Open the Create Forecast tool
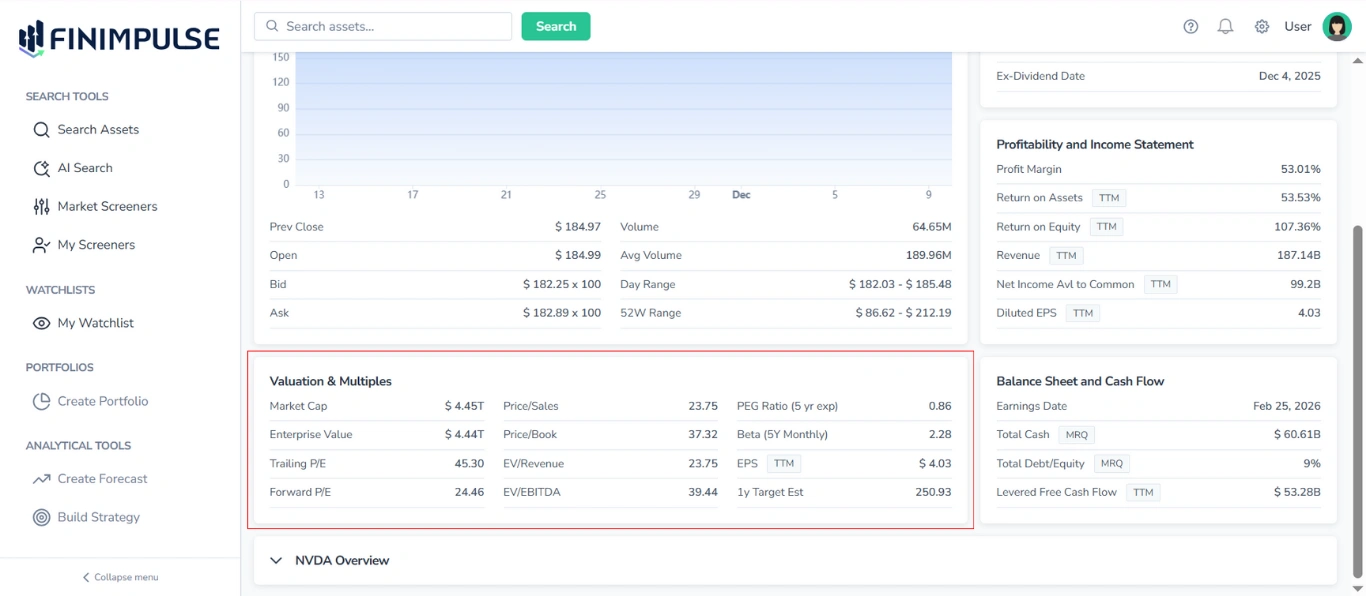The image size is (1366, 596). coord(103,478)
